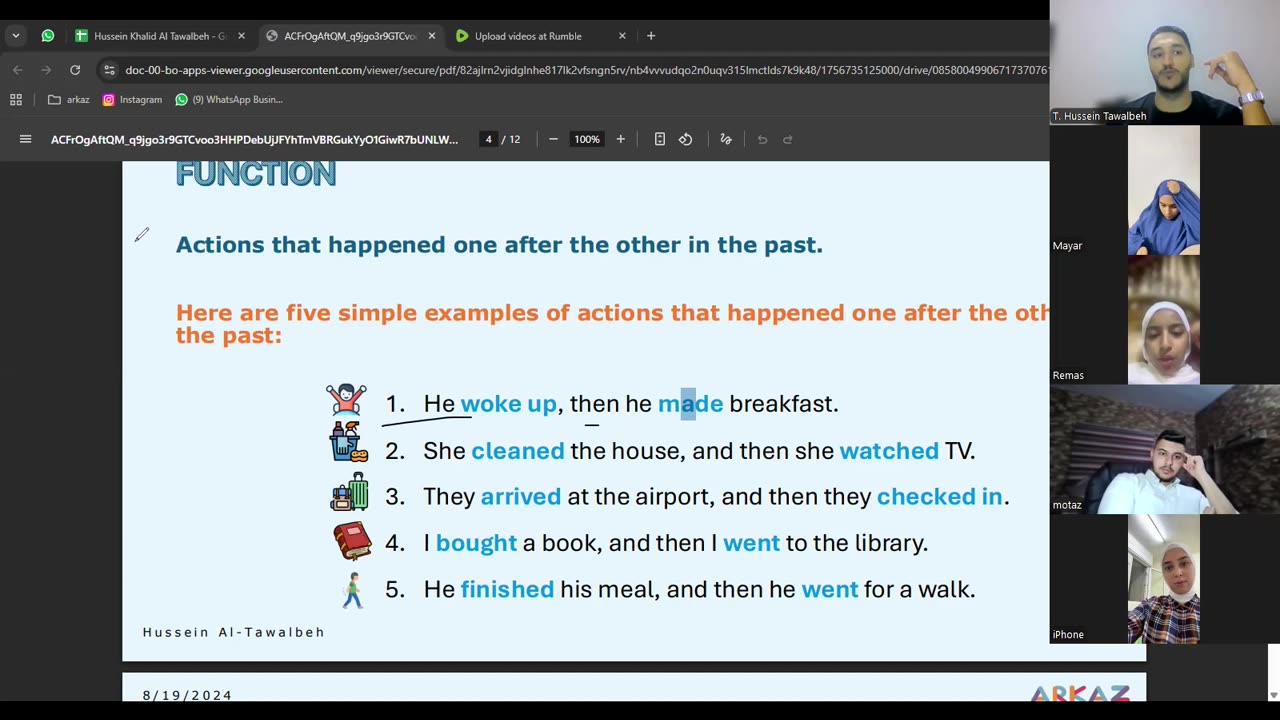This screenshot has width=1280, height=720.
Task: Toggle the PDF sidebar menu
Action: [26, 139]
